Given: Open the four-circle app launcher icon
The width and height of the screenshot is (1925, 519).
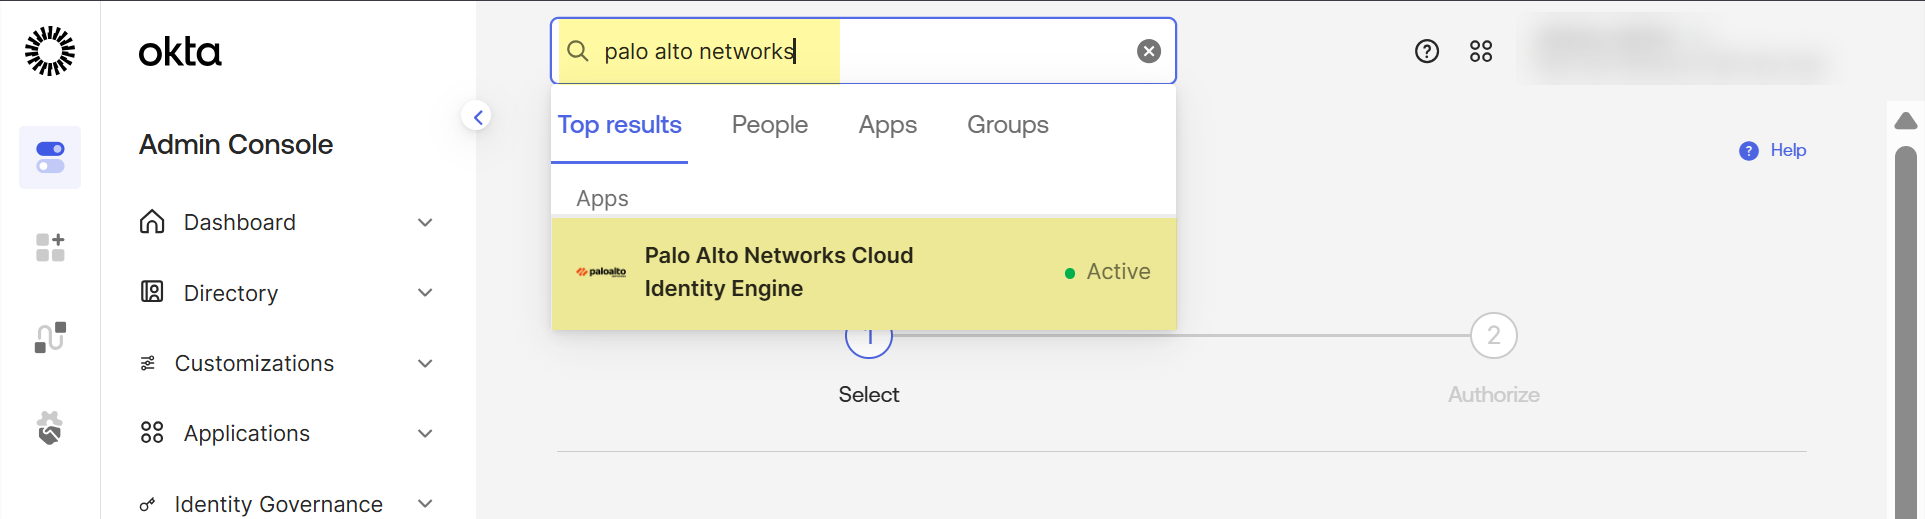Looking at the screenshot, I should (x=1481, y=51).
